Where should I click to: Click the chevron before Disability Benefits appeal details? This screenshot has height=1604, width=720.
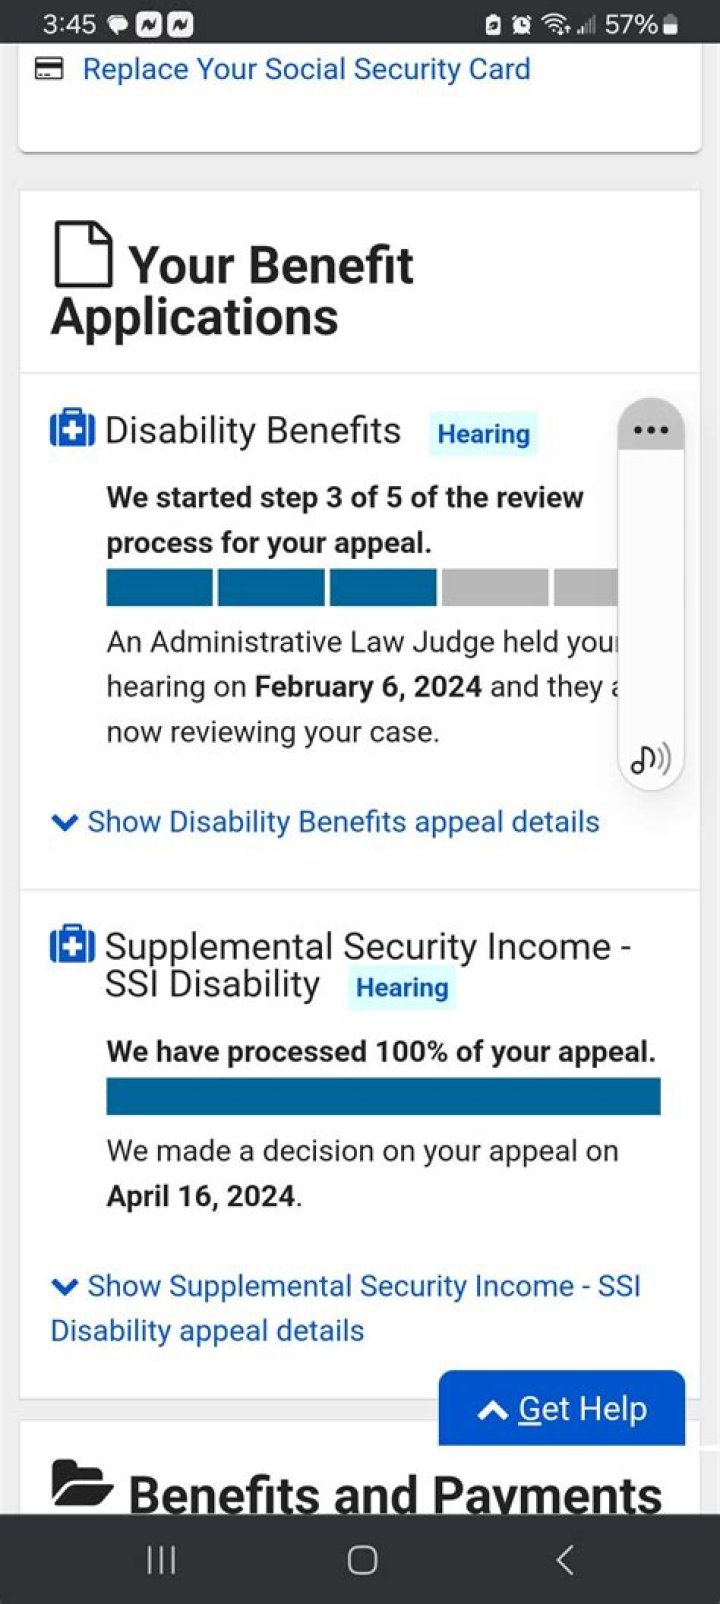point(64,822)
